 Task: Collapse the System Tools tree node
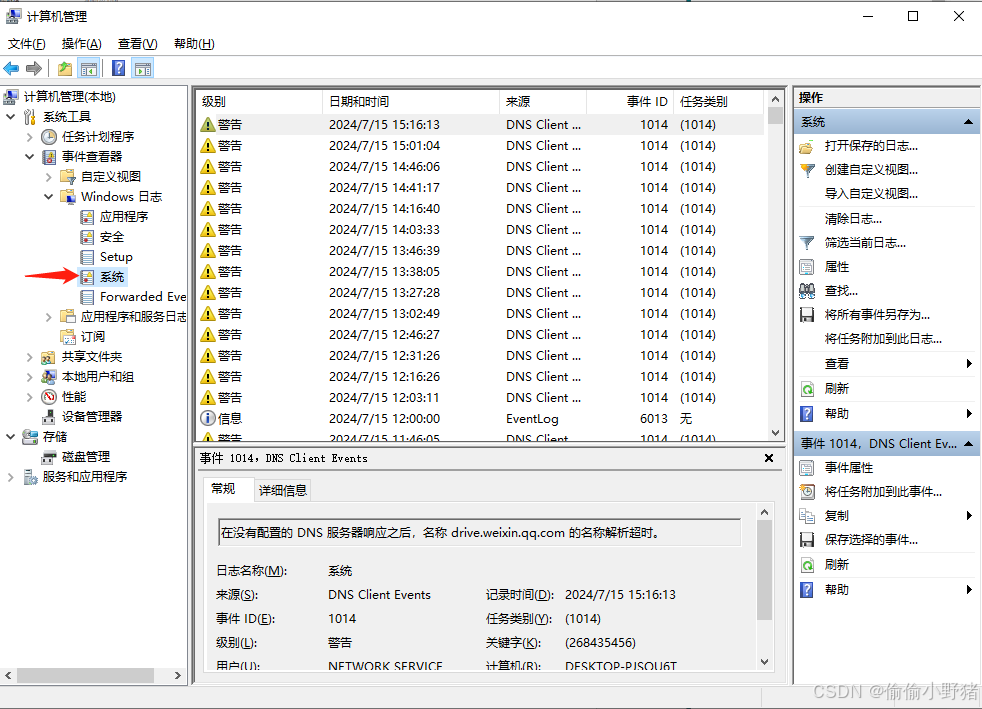11,116
